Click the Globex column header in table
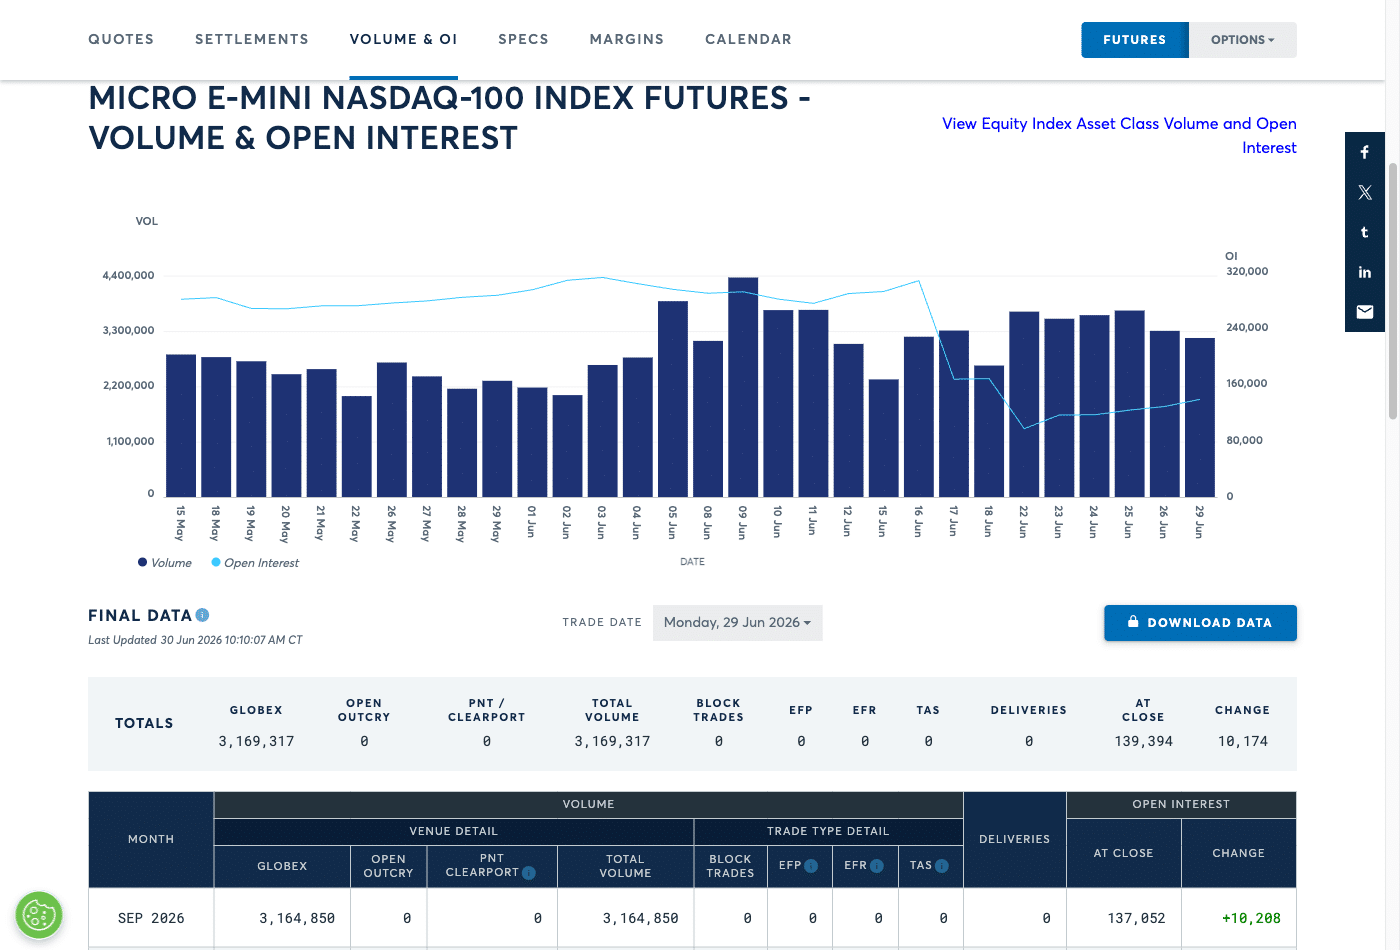1400x950 pixels. pyautogui.click(x=282, y=866)
